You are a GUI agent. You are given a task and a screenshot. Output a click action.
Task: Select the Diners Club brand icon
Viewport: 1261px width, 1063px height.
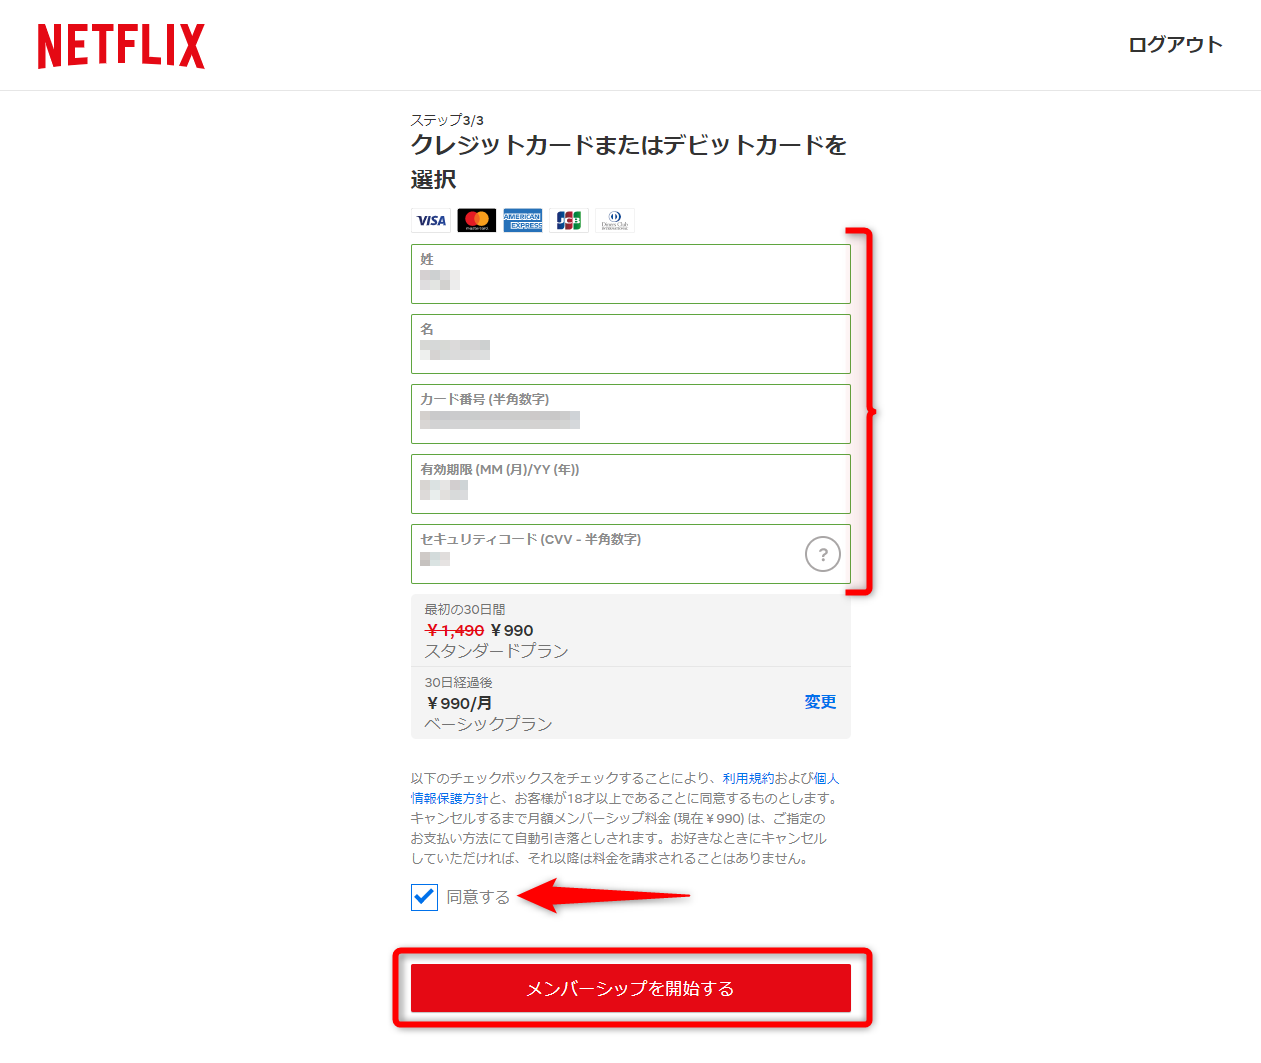615,220
